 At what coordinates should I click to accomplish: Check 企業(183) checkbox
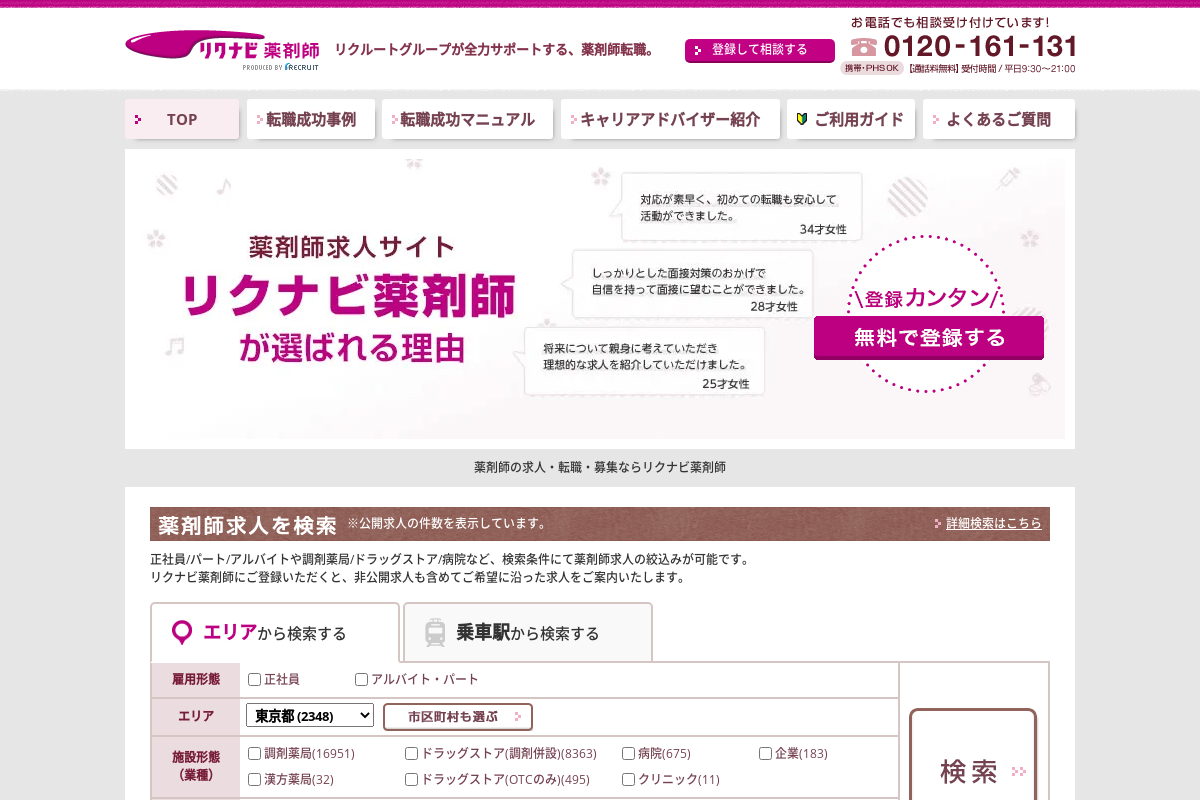765,753
